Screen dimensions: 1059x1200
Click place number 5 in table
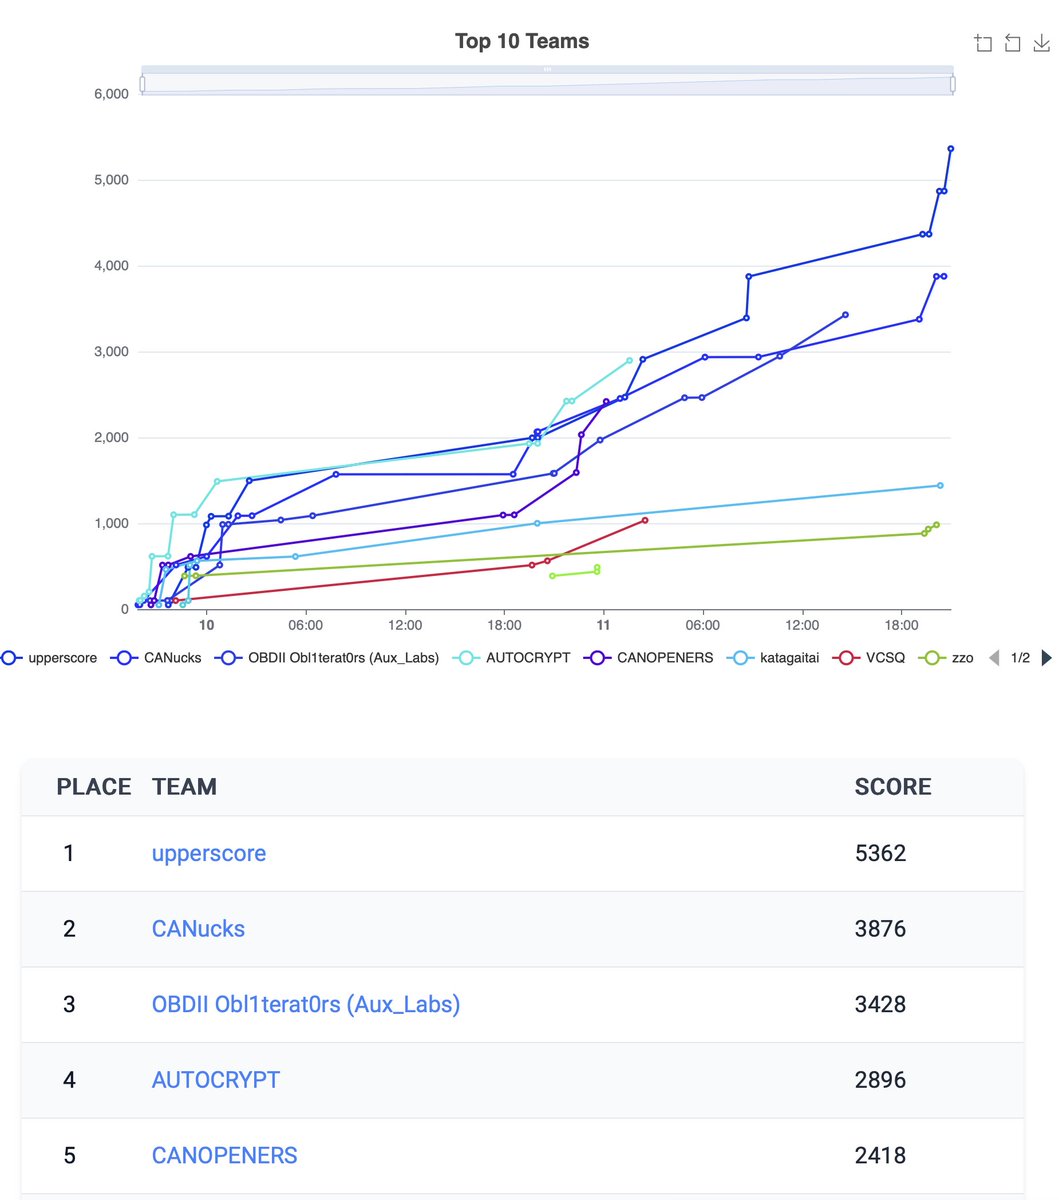69,1155
